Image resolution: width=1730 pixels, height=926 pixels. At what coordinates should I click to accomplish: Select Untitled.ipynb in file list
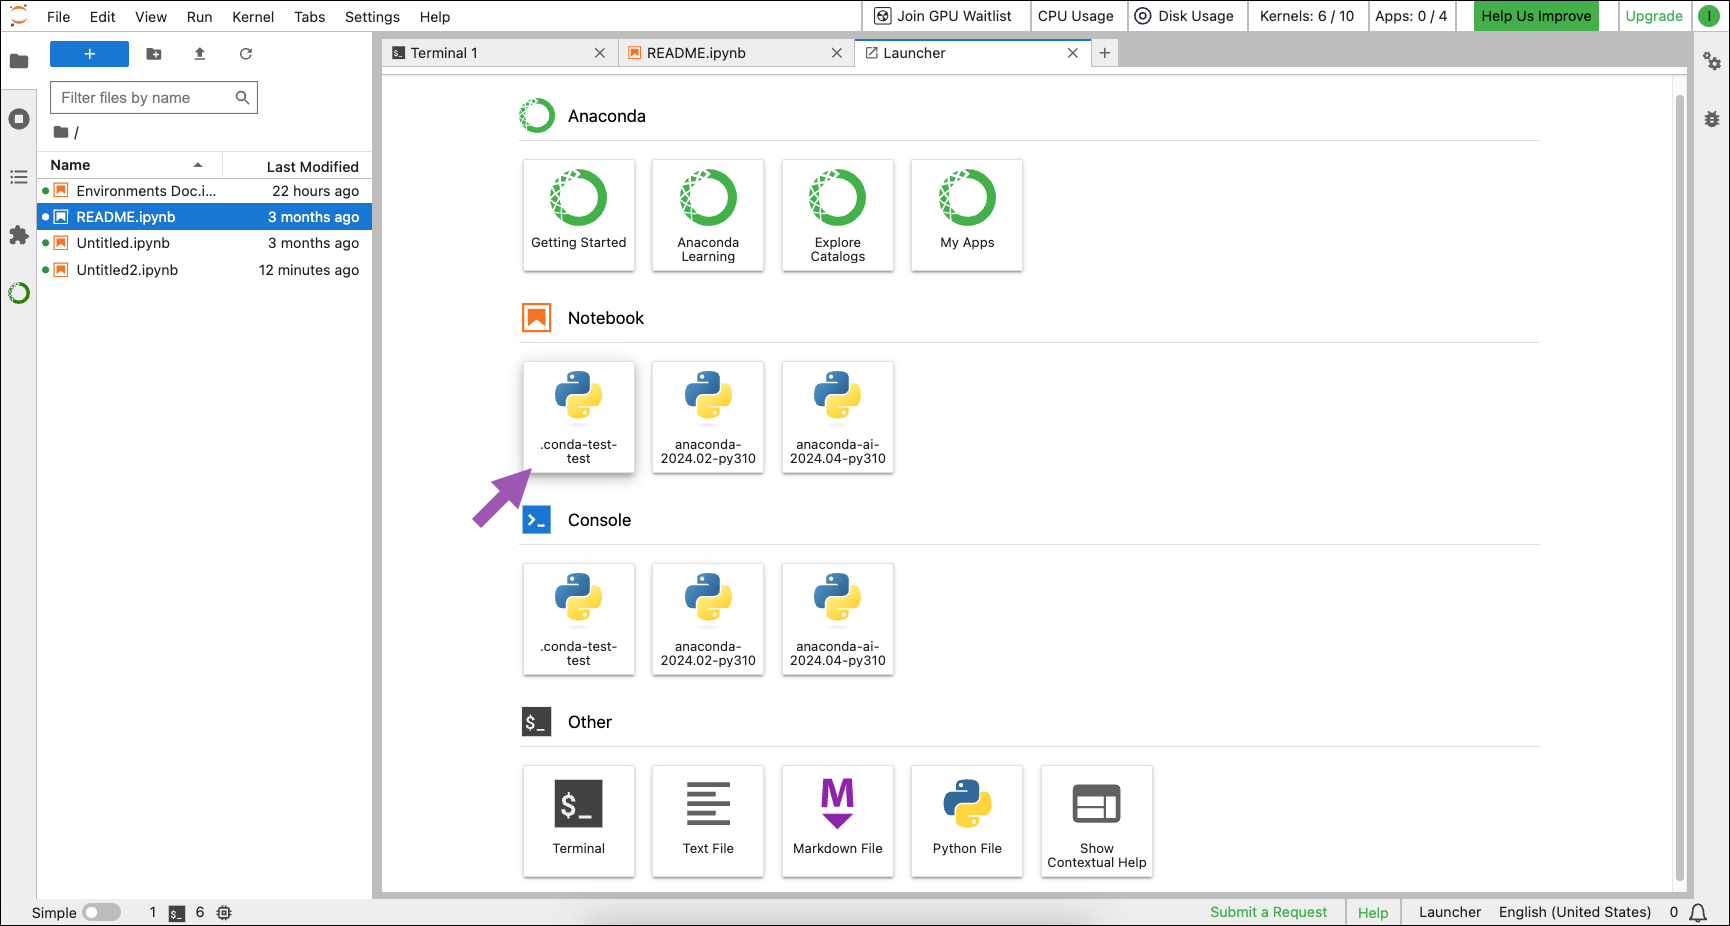coord(205,243)
